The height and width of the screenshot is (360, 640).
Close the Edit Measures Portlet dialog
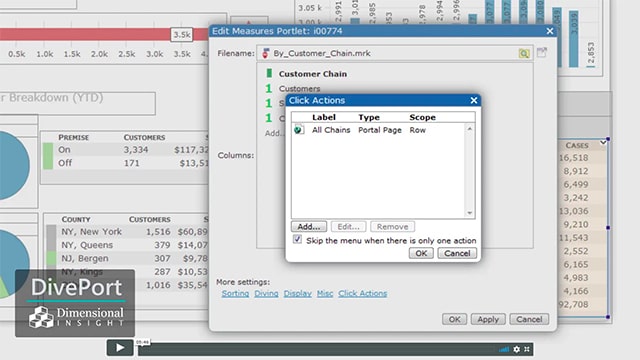coord(550,31)
